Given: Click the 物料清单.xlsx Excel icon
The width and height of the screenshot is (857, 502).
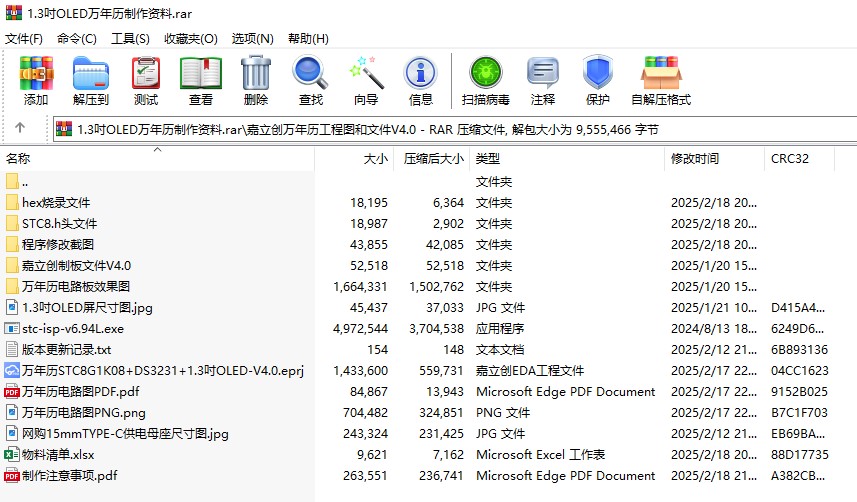Looking at the screenshot, I should tap(12, 454).
